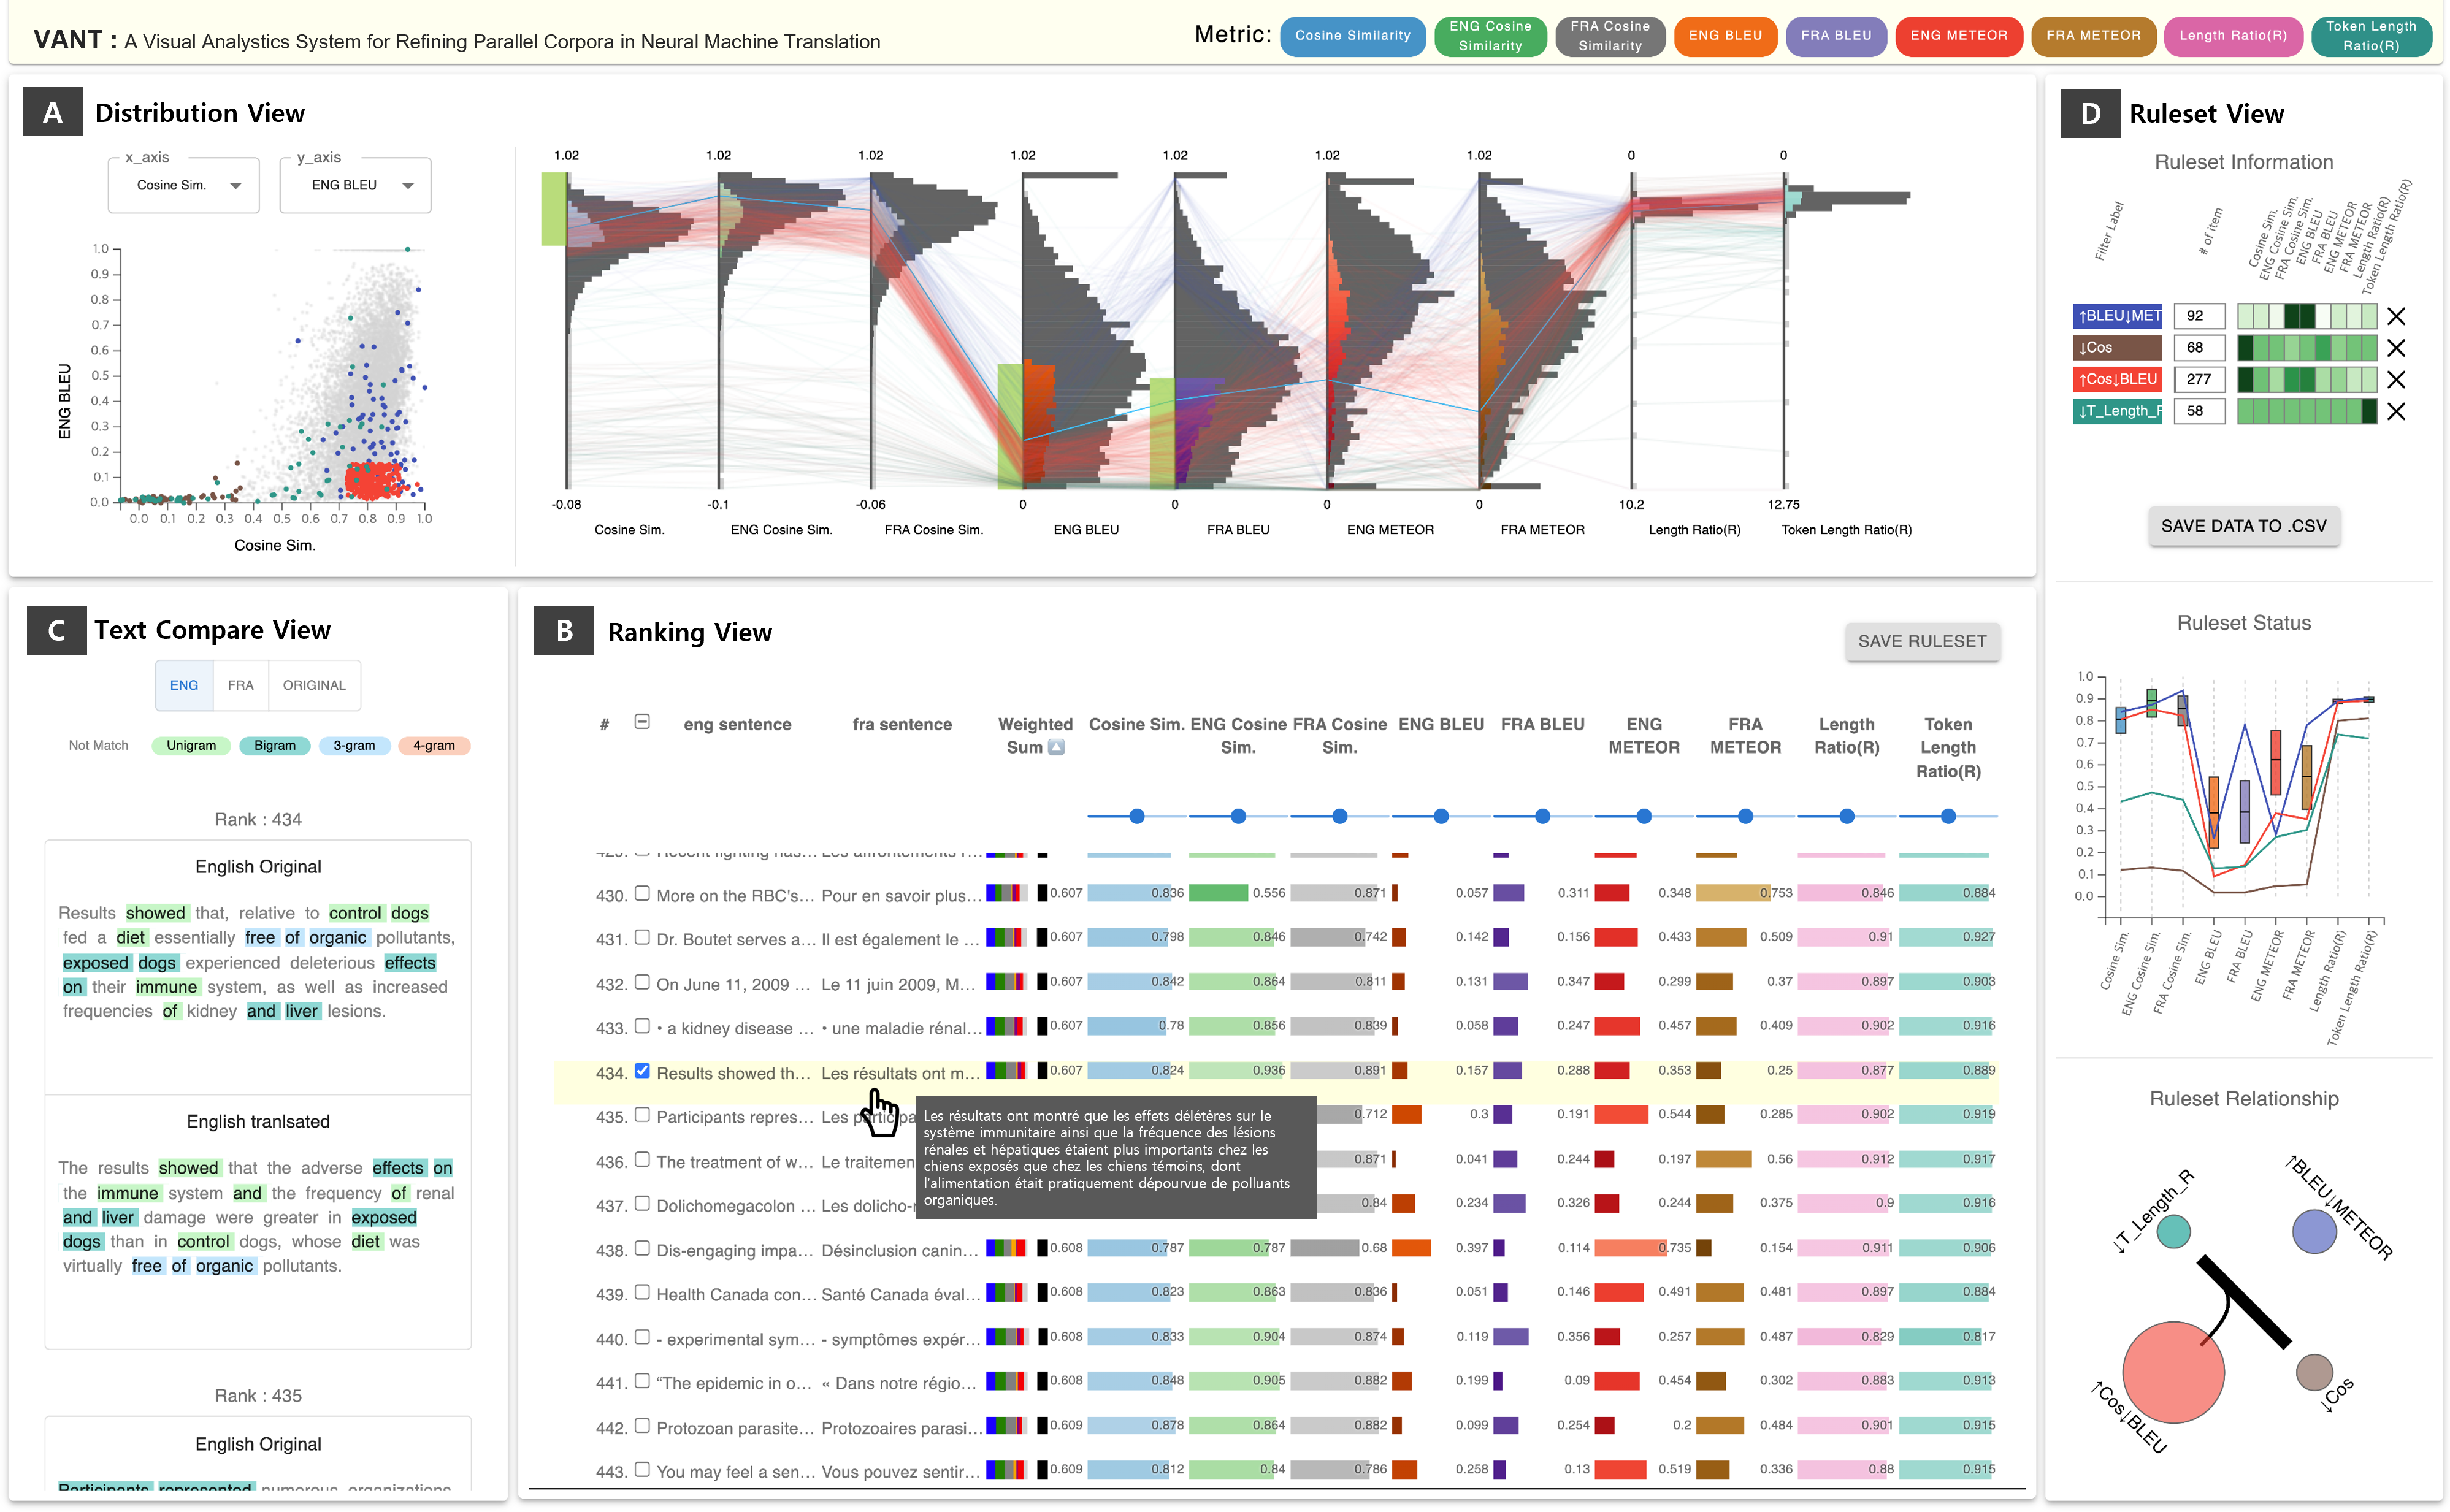This screenshot has height=1512, width=2450.
Task: Click the select-all minus checkbox in ranking header
Action: point(642,722)
